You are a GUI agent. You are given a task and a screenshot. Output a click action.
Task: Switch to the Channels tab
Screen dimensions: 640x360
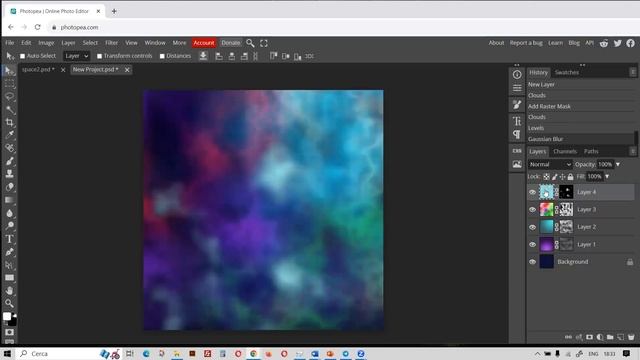point(565,151)
